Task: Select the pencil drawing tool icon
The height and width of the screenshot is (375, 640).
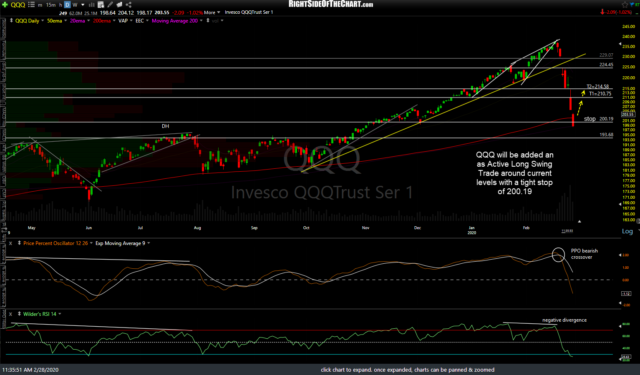Action: tap(110, 5)
